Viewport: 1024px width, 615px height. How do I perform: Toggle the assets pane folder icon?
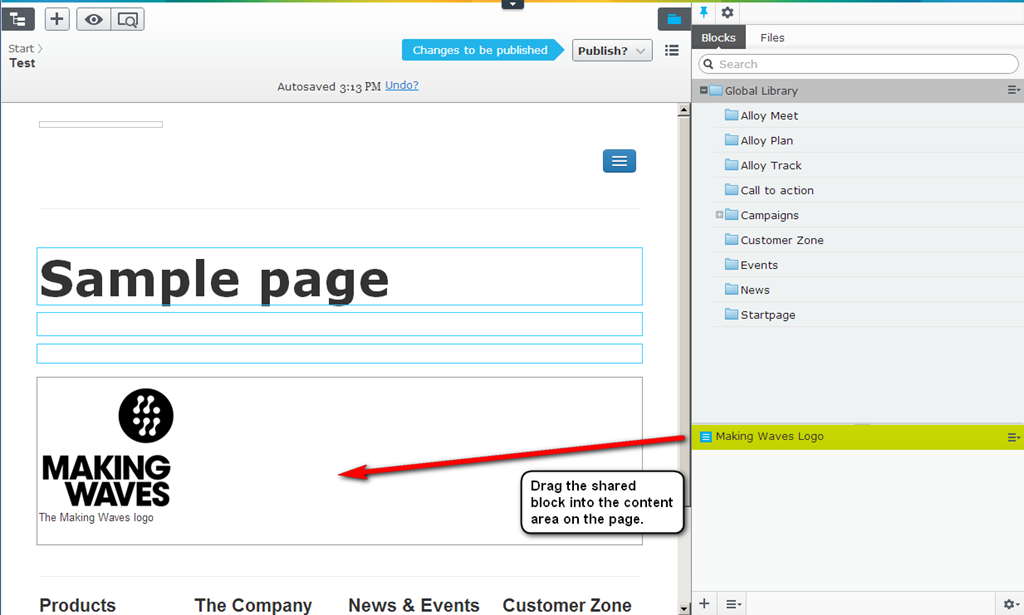click(x=673, y=19)
